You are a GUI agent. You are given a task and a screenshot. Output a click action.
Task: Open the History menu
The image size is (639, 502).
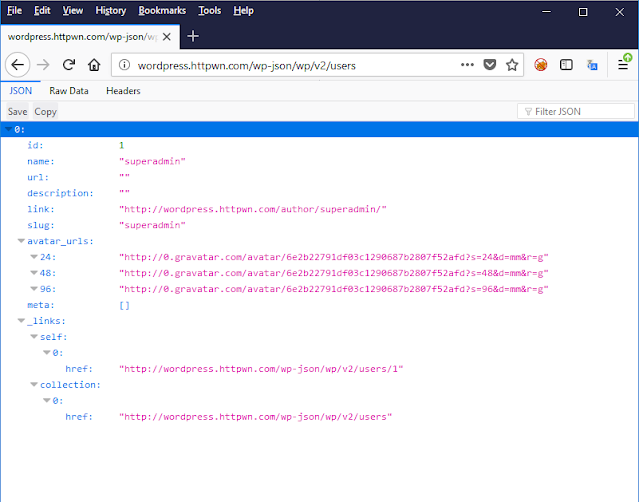(x=110, y=11)
